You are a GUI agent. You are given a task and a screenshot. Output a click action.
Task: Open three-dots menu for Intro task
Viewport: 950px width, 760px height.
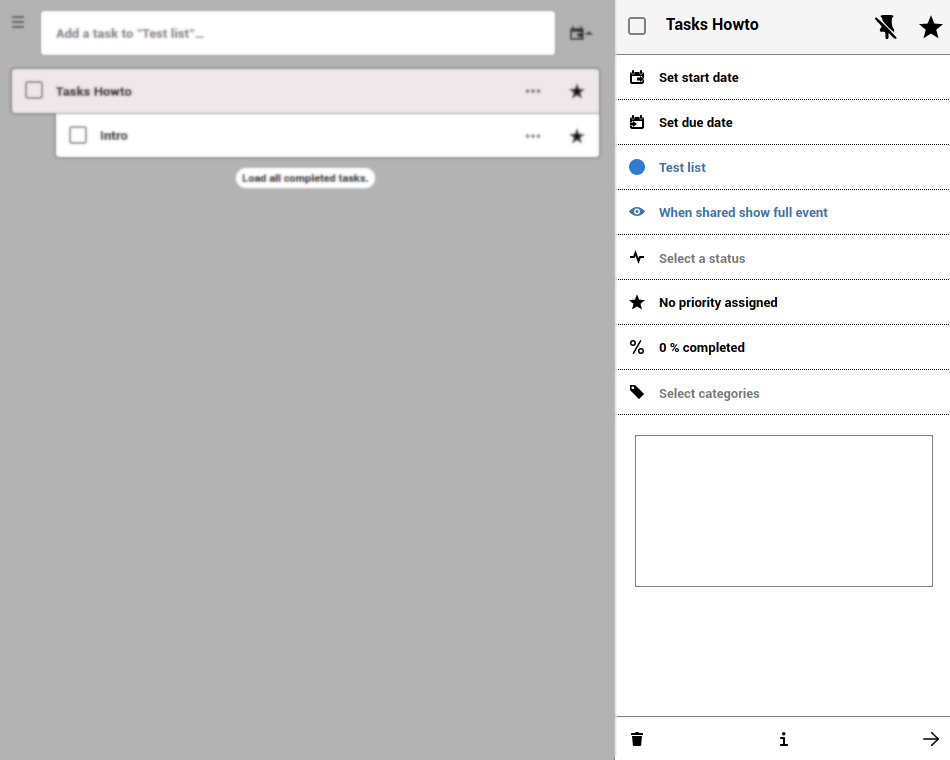point(533,136)
